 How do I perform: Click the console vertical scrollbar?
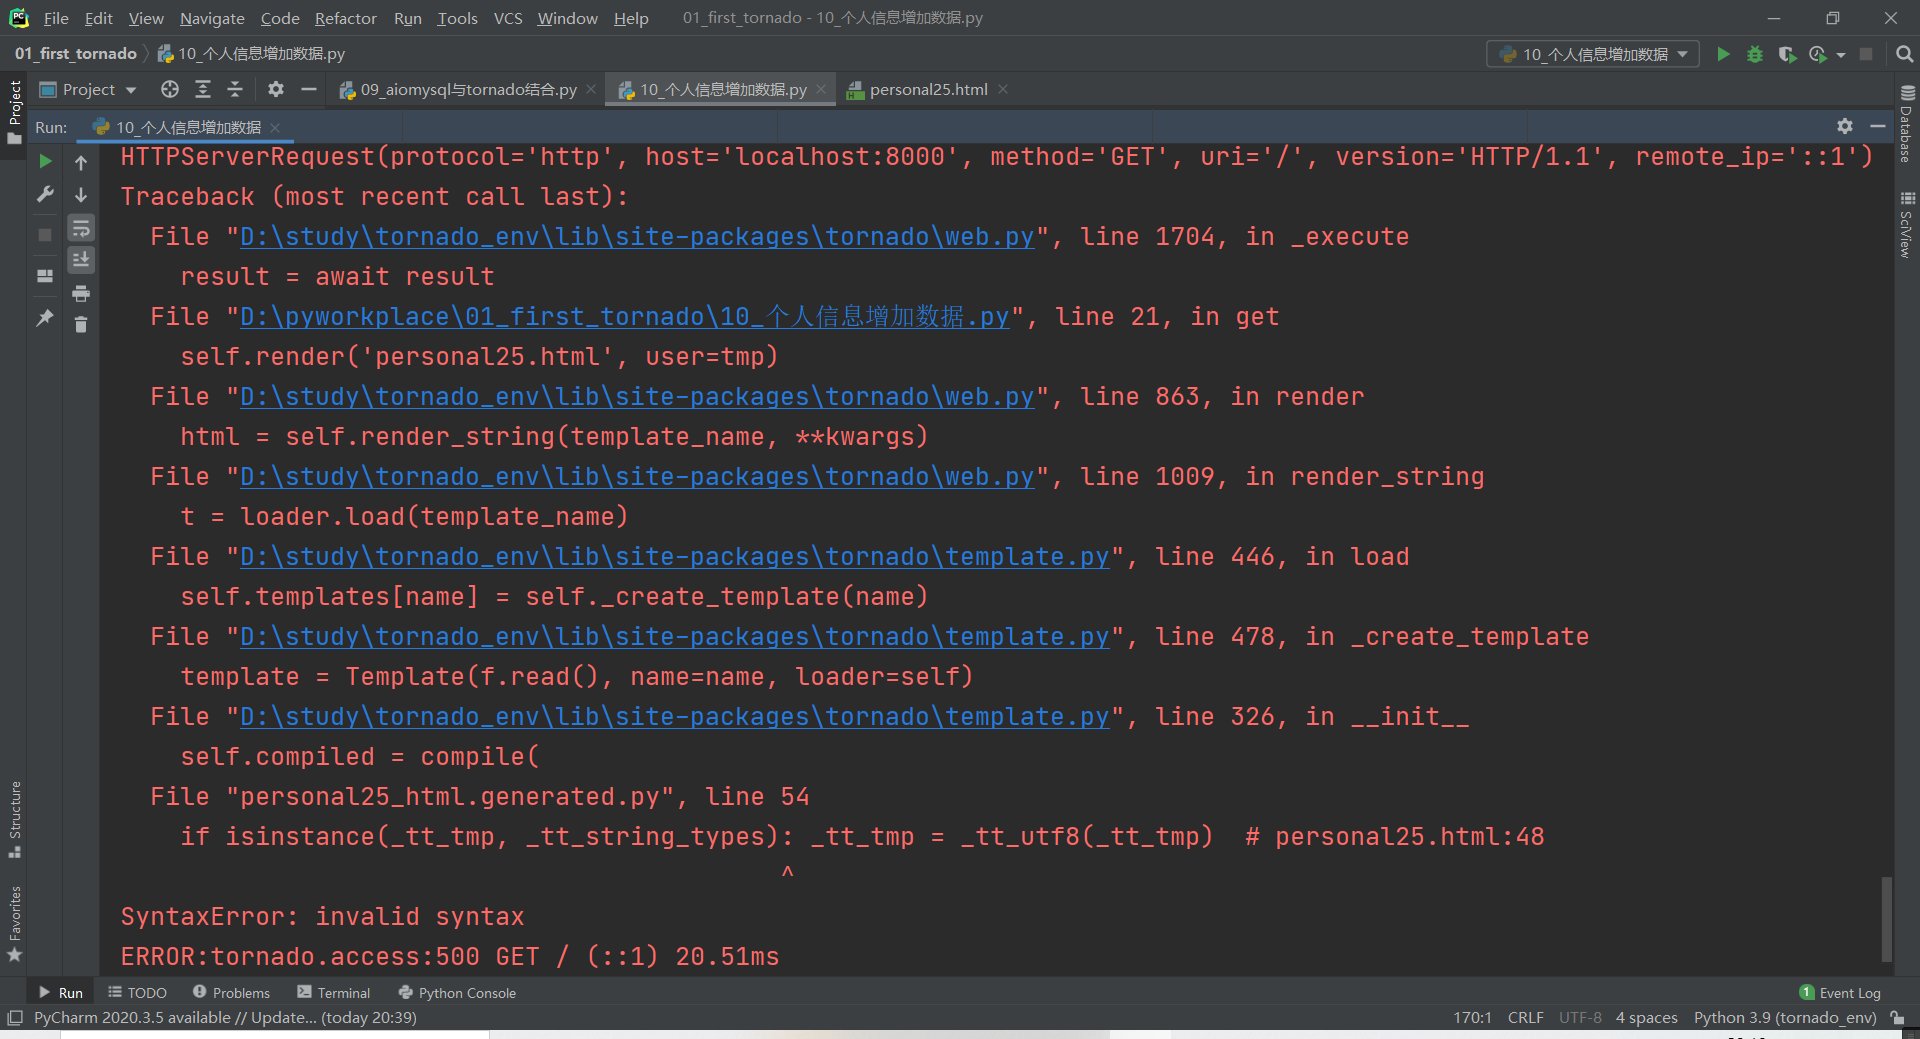[x=1887, y=918]
